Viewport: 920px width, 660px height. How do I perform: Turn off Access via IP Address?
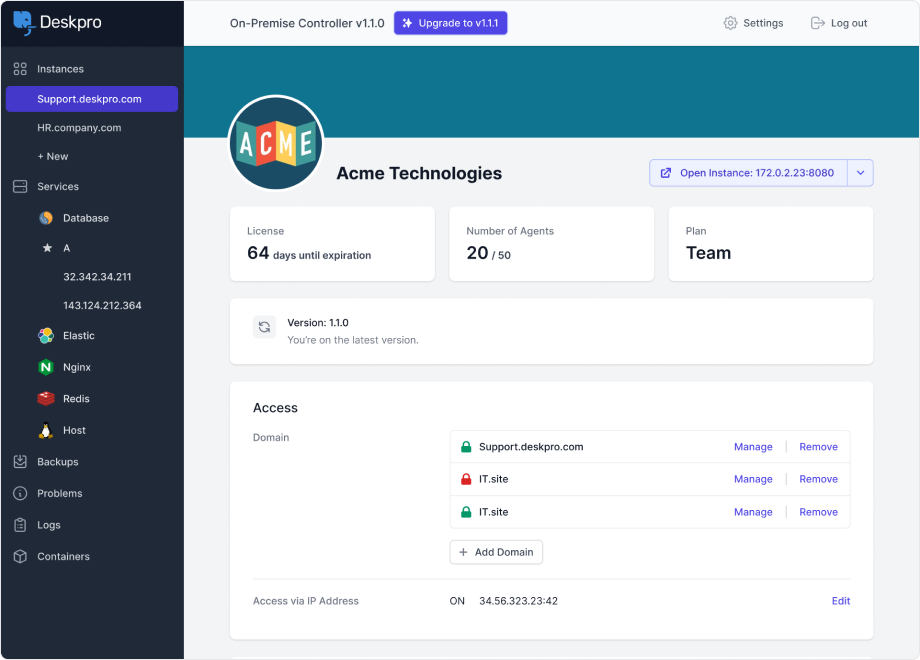click(457, 601)
